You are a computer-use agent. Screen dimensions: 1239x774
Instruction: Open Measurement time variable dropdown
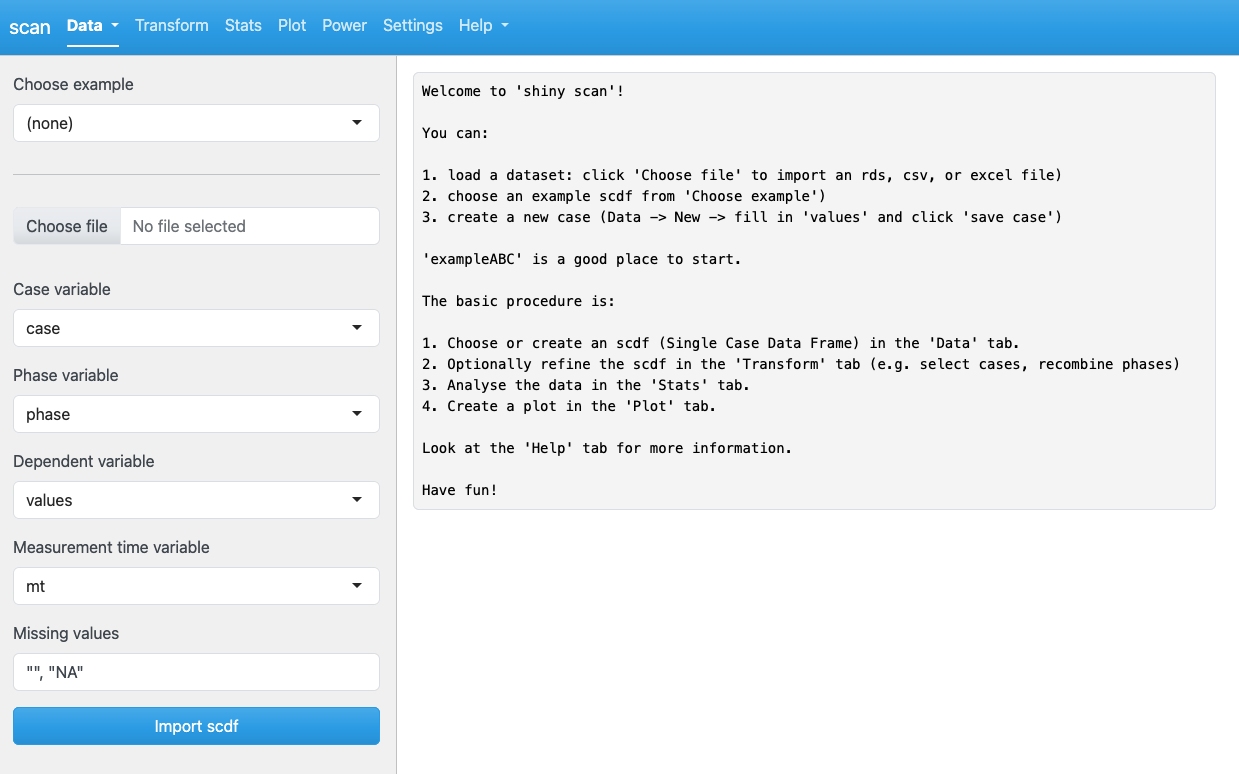[x=196, y=586]
